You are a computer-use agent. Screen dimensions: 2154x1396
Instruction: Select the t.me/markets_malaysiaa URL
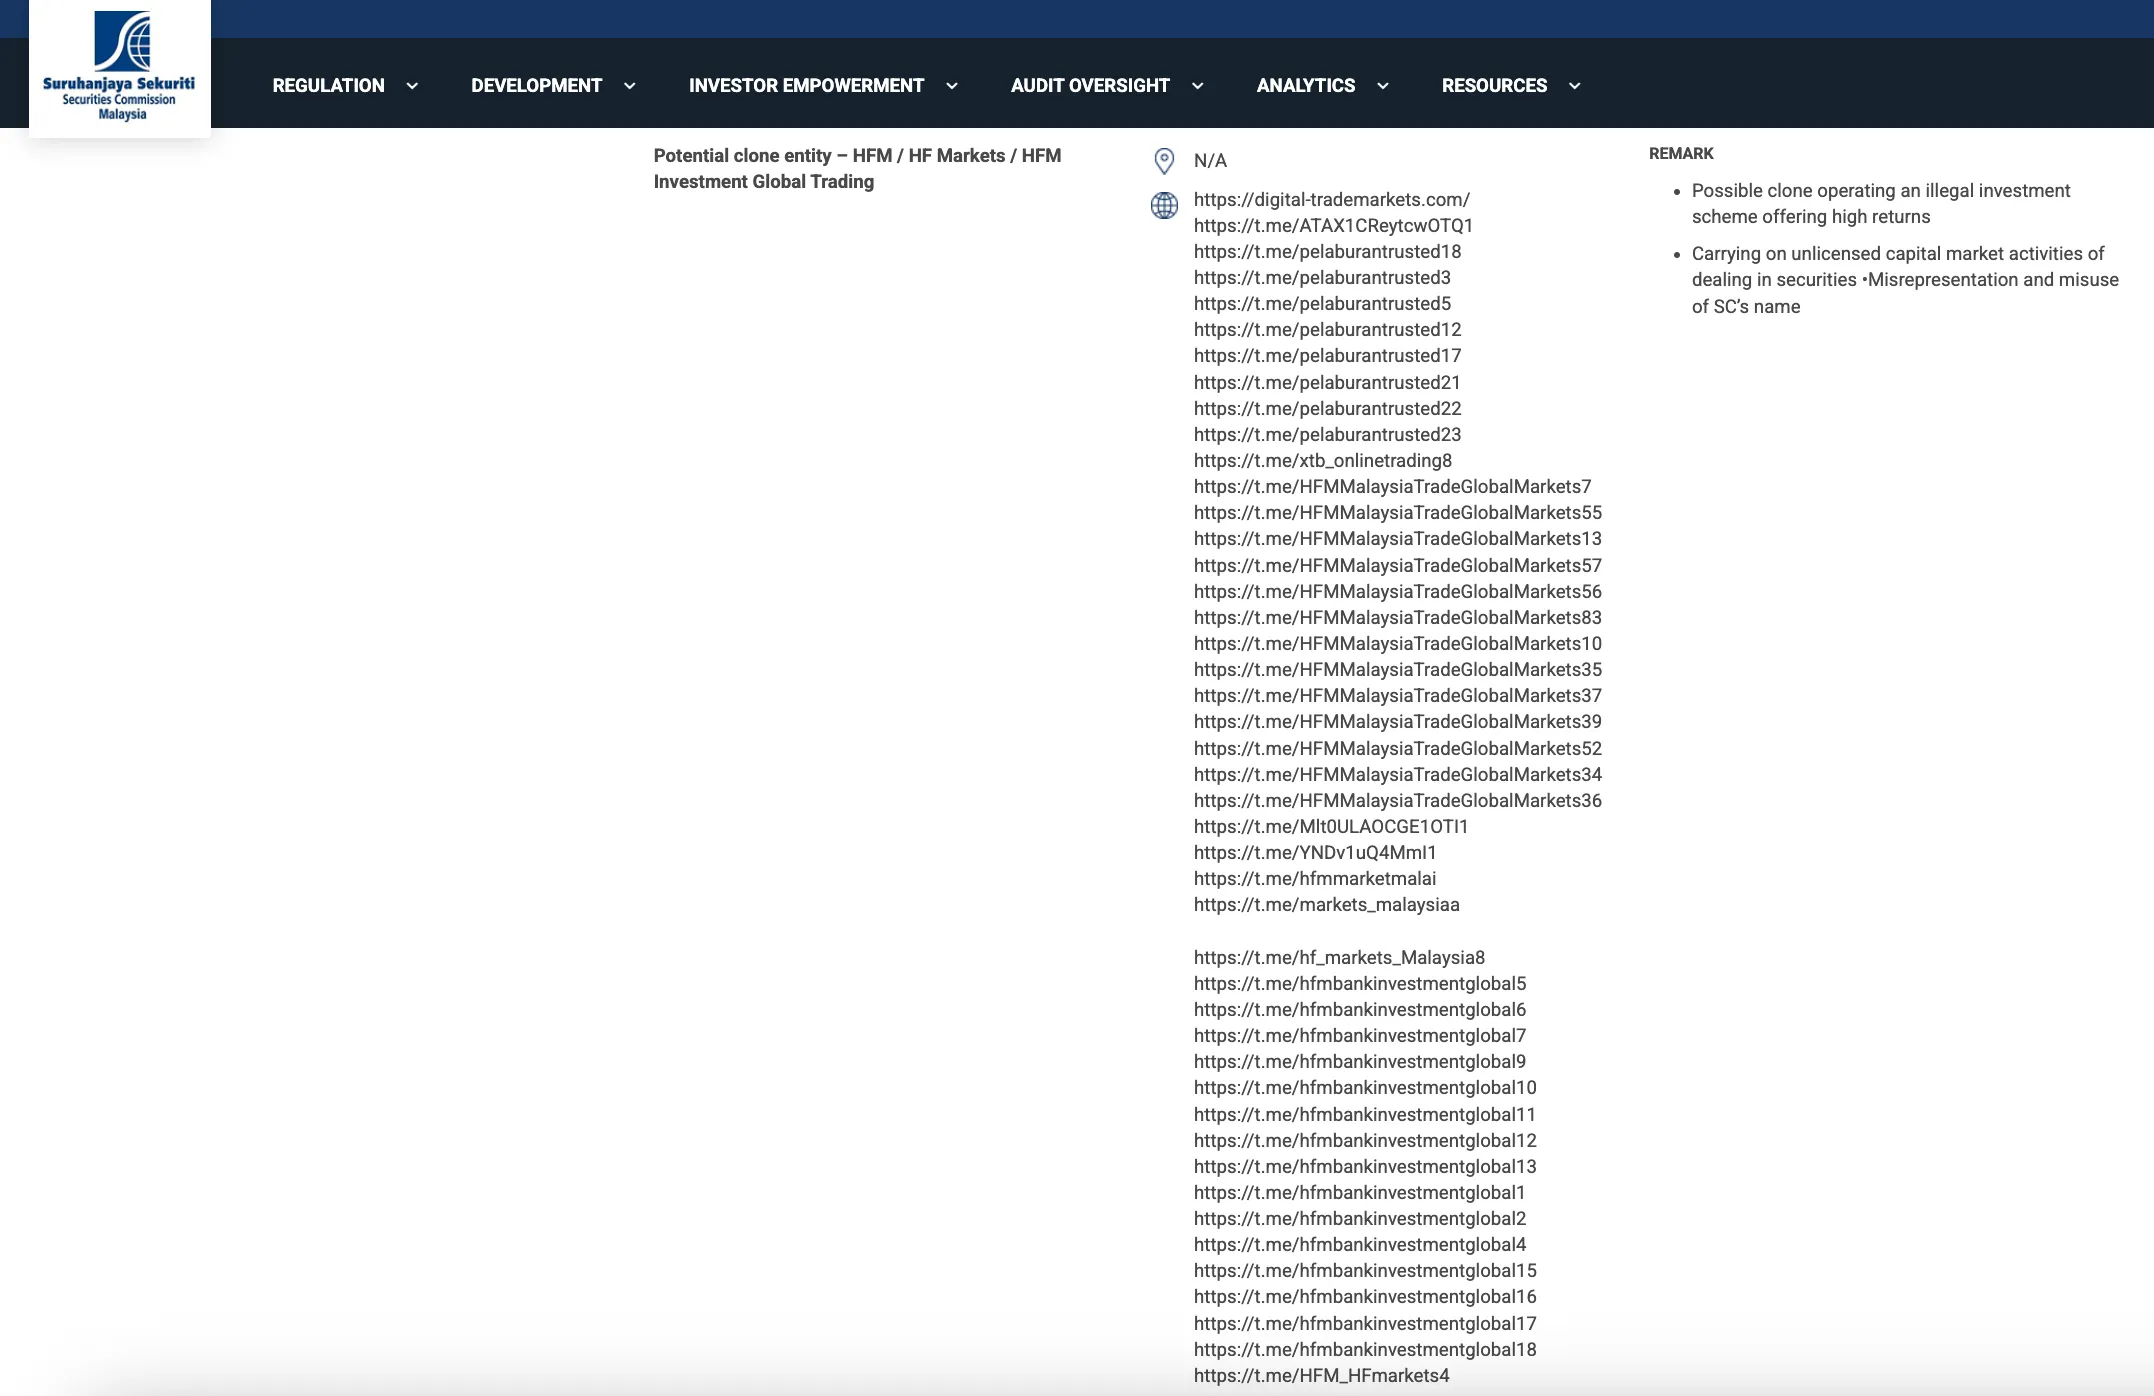pos(1327,905)
